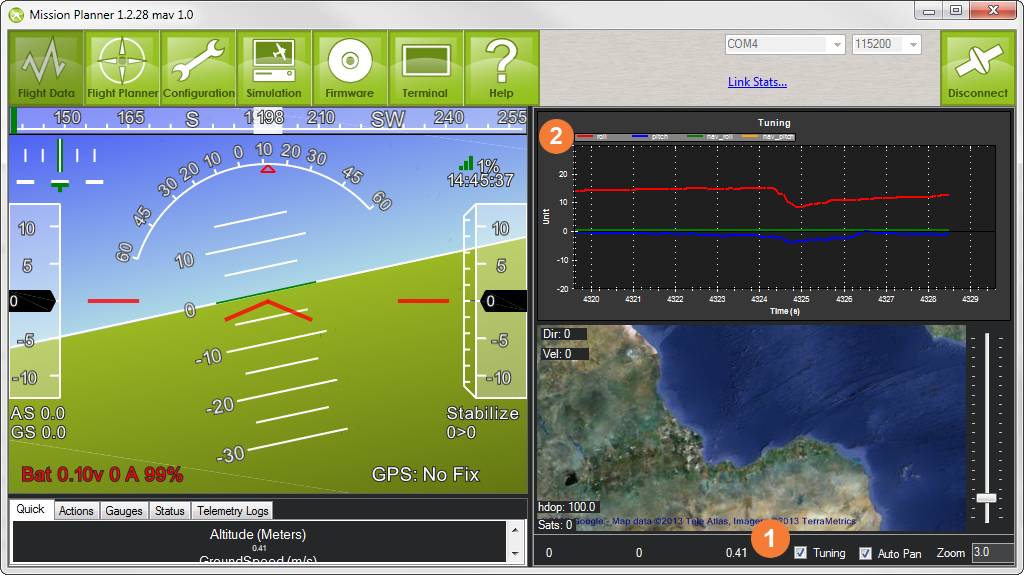
Task: Open the Help question mark icon
Action: [501, 67]
